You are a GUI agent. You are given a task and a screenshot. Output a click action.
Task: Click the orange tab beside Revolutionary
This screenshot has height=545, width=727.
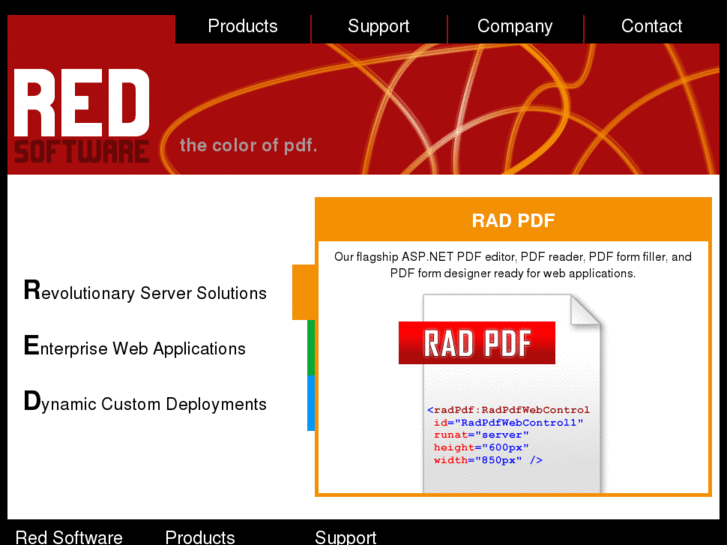[x=304, y=292]
